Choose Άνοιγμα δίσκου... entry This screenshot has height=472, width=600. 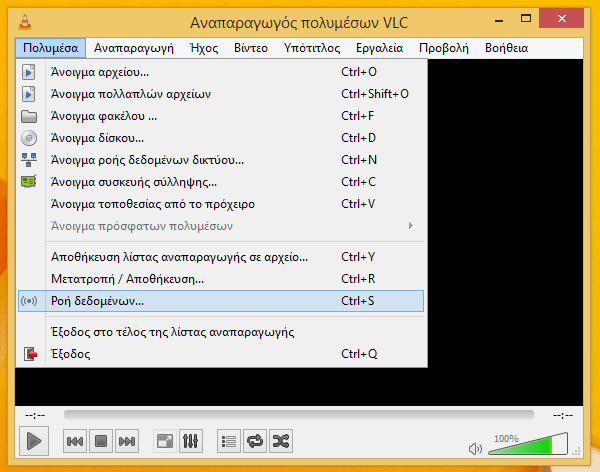tap(221, 138)
